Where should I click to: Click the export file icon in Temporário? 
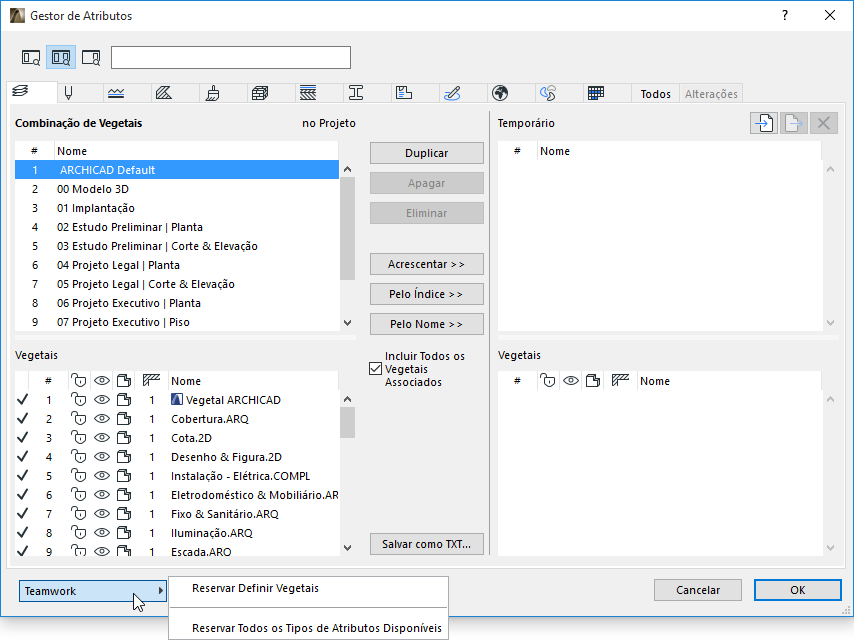pos(794,123)
